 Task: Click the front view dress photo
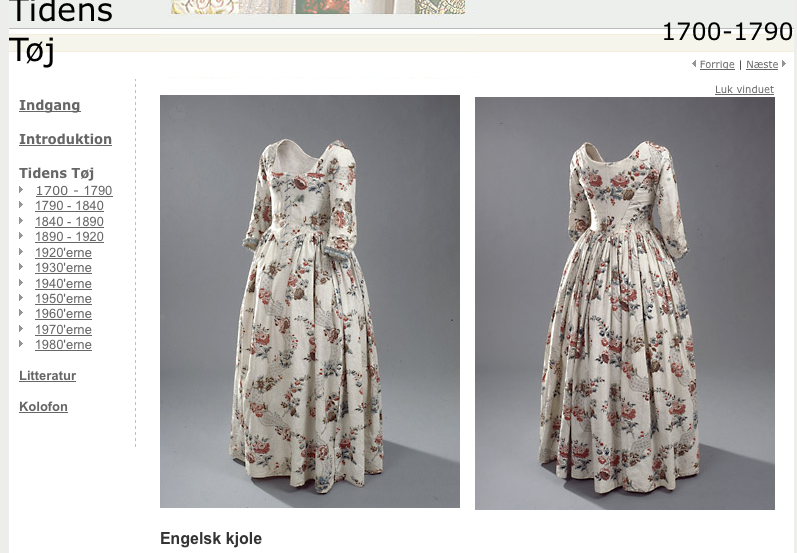click(x=310, y=301)
